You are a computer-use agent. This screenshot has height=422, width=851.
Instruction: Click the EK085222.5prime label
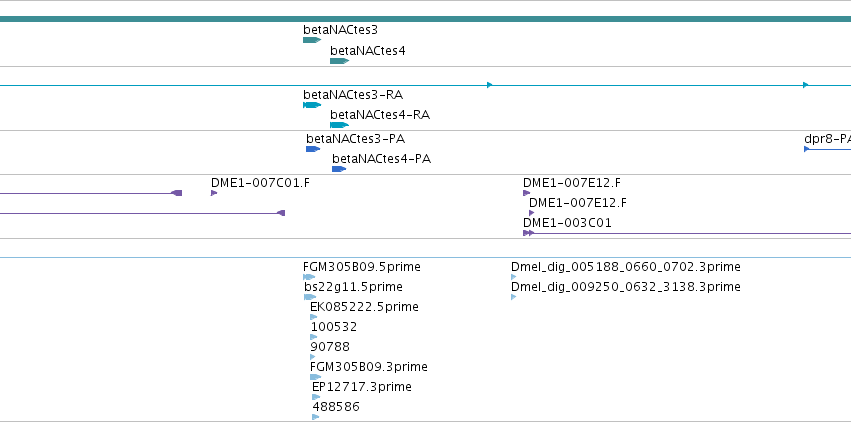click(364, 306)
